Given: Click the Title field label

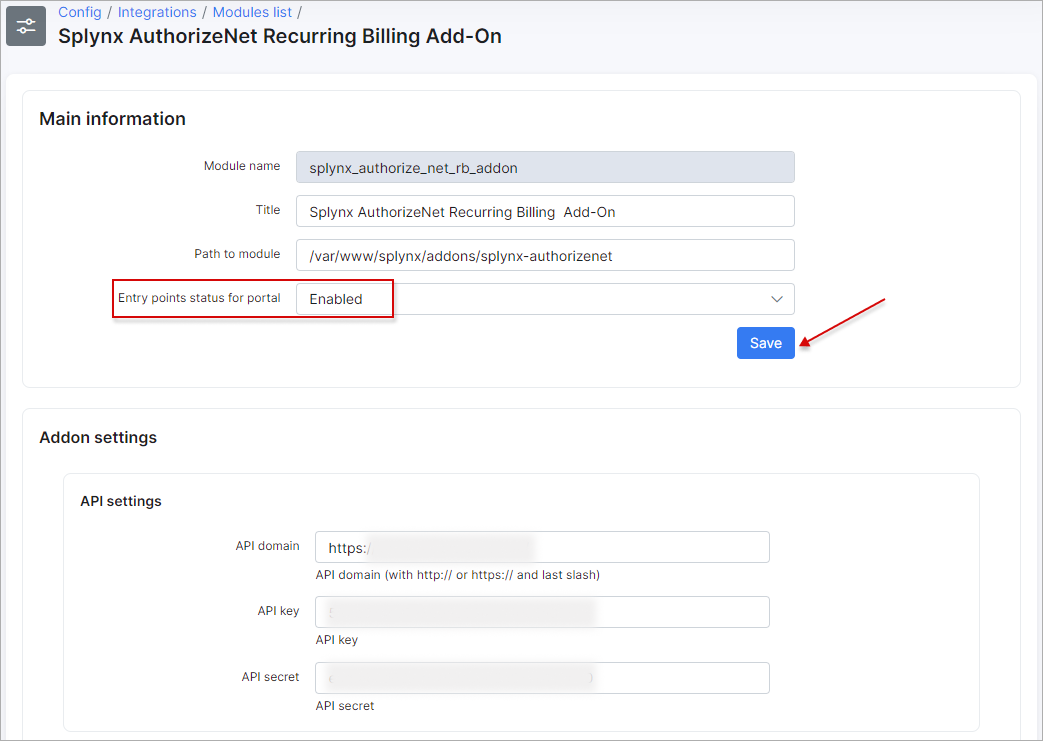Looking at the screenshot, I should (268, 210).
